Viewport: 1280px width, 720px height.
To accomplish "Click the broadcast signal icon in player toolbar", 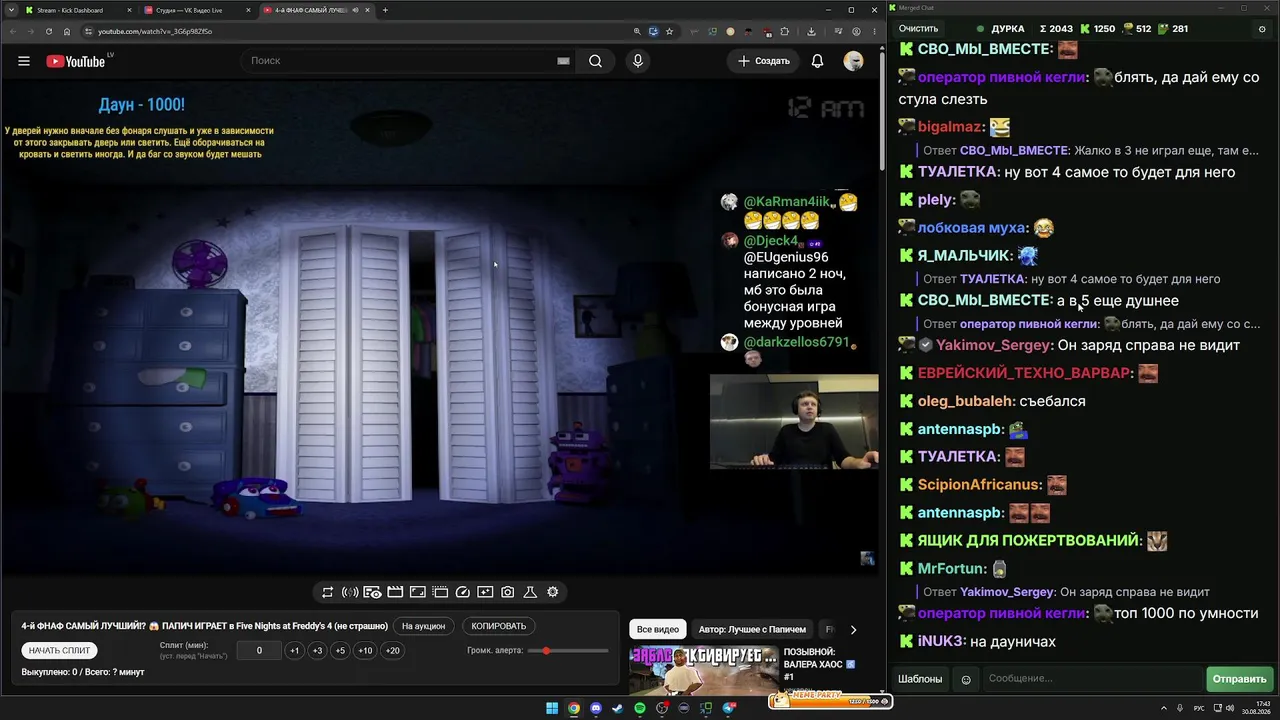I will pyautogui.click(x=350, y=592).
